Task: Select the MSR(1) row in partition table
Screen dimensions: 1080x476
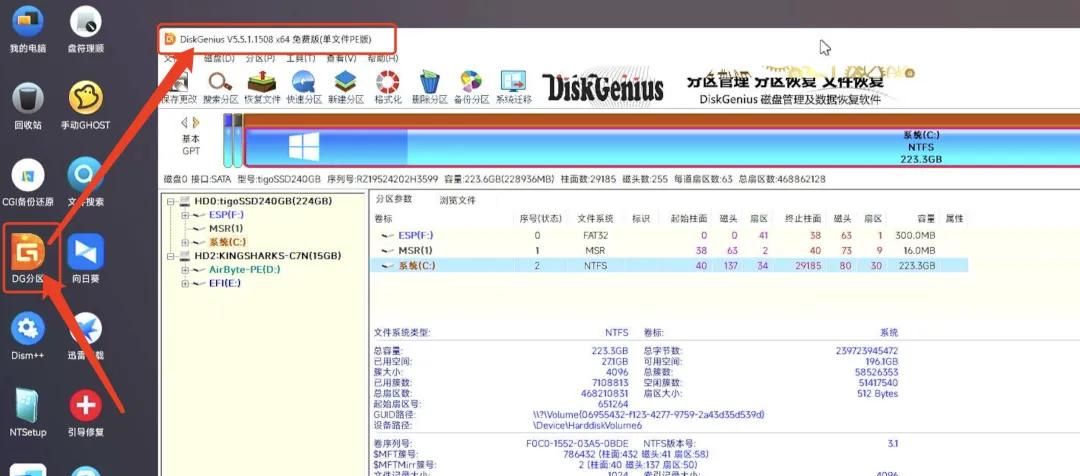Action: click(669, 251)
